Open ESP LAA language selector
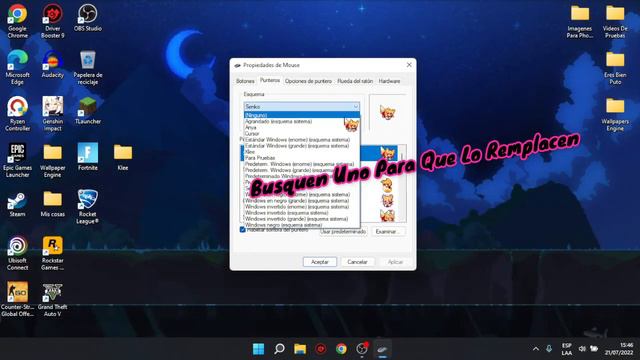The width and height of the screenshot is (640, 360). tap(567, 349)
